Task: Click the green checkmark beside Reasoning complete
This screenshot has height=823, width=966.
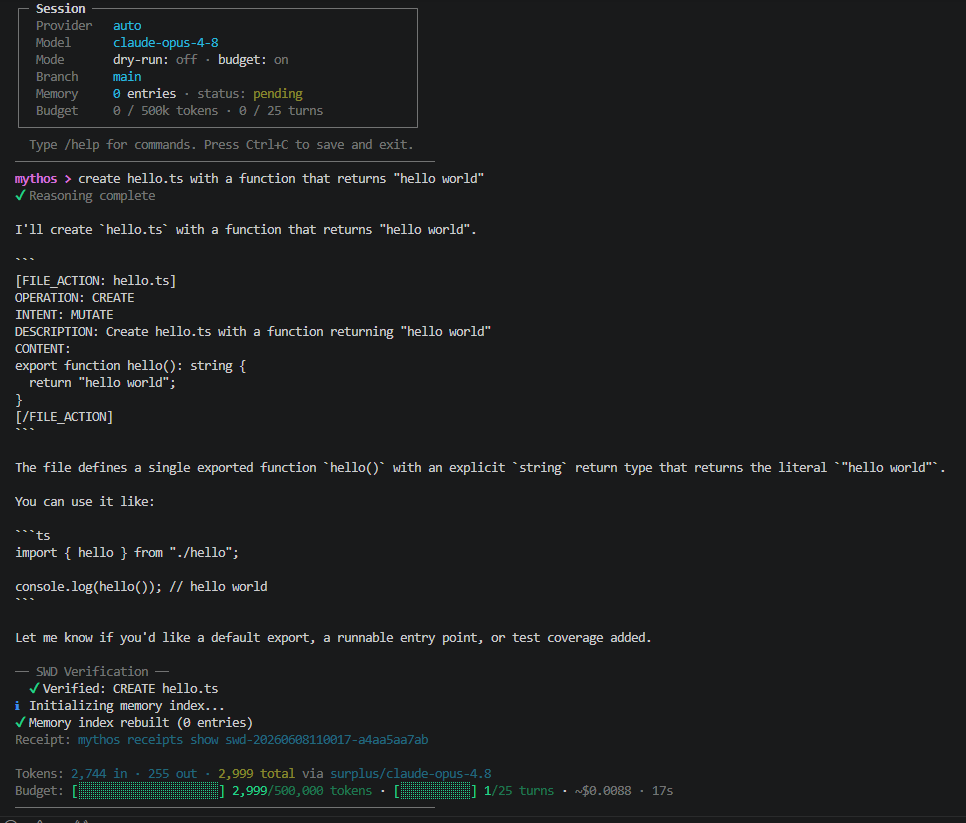Action: (x=20, y=195)
